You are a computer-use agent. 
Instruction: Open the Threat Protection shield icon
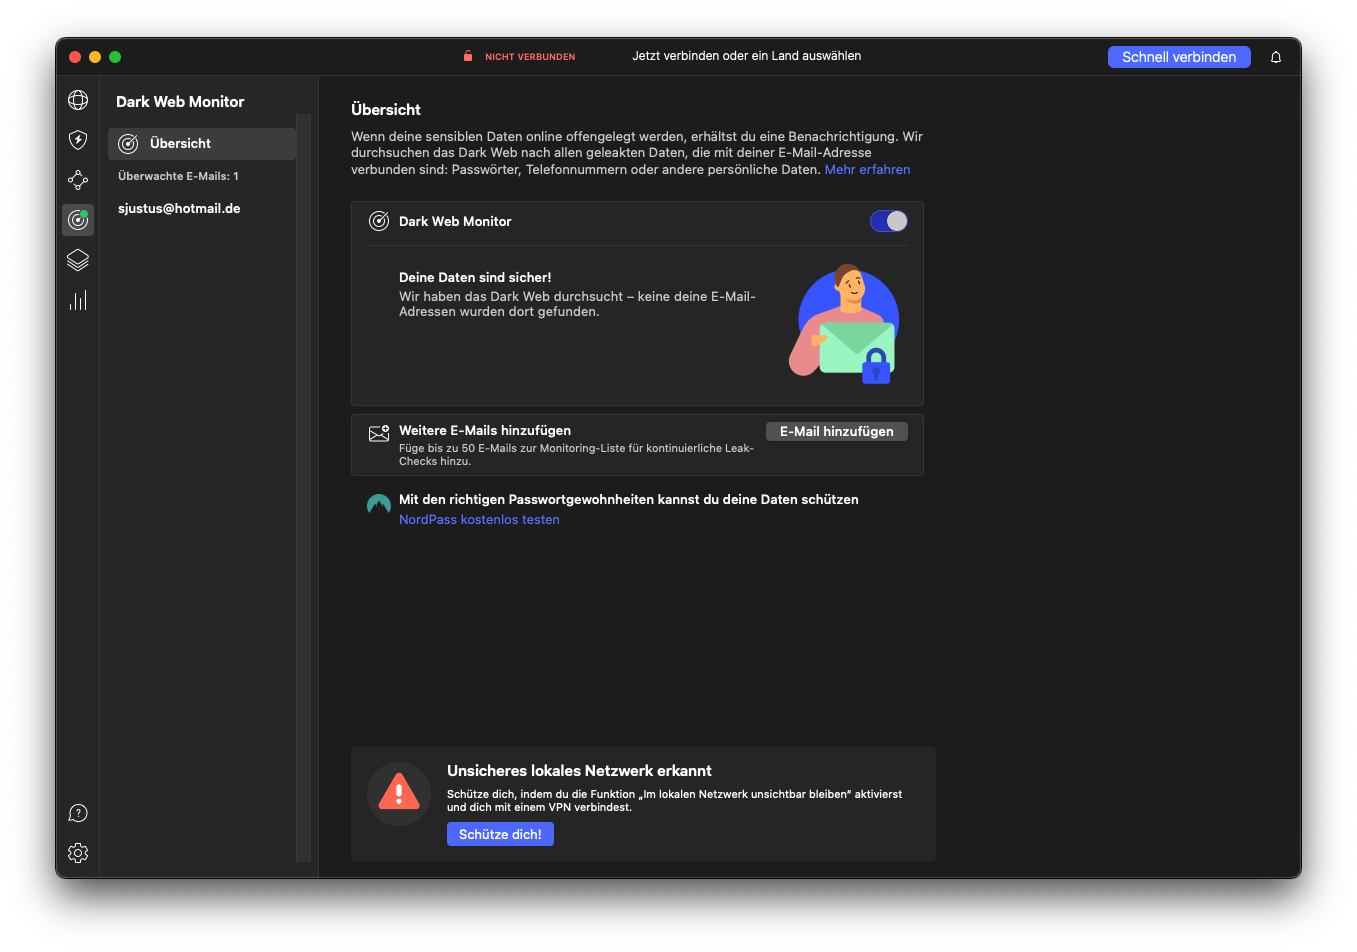click(78, 140)
